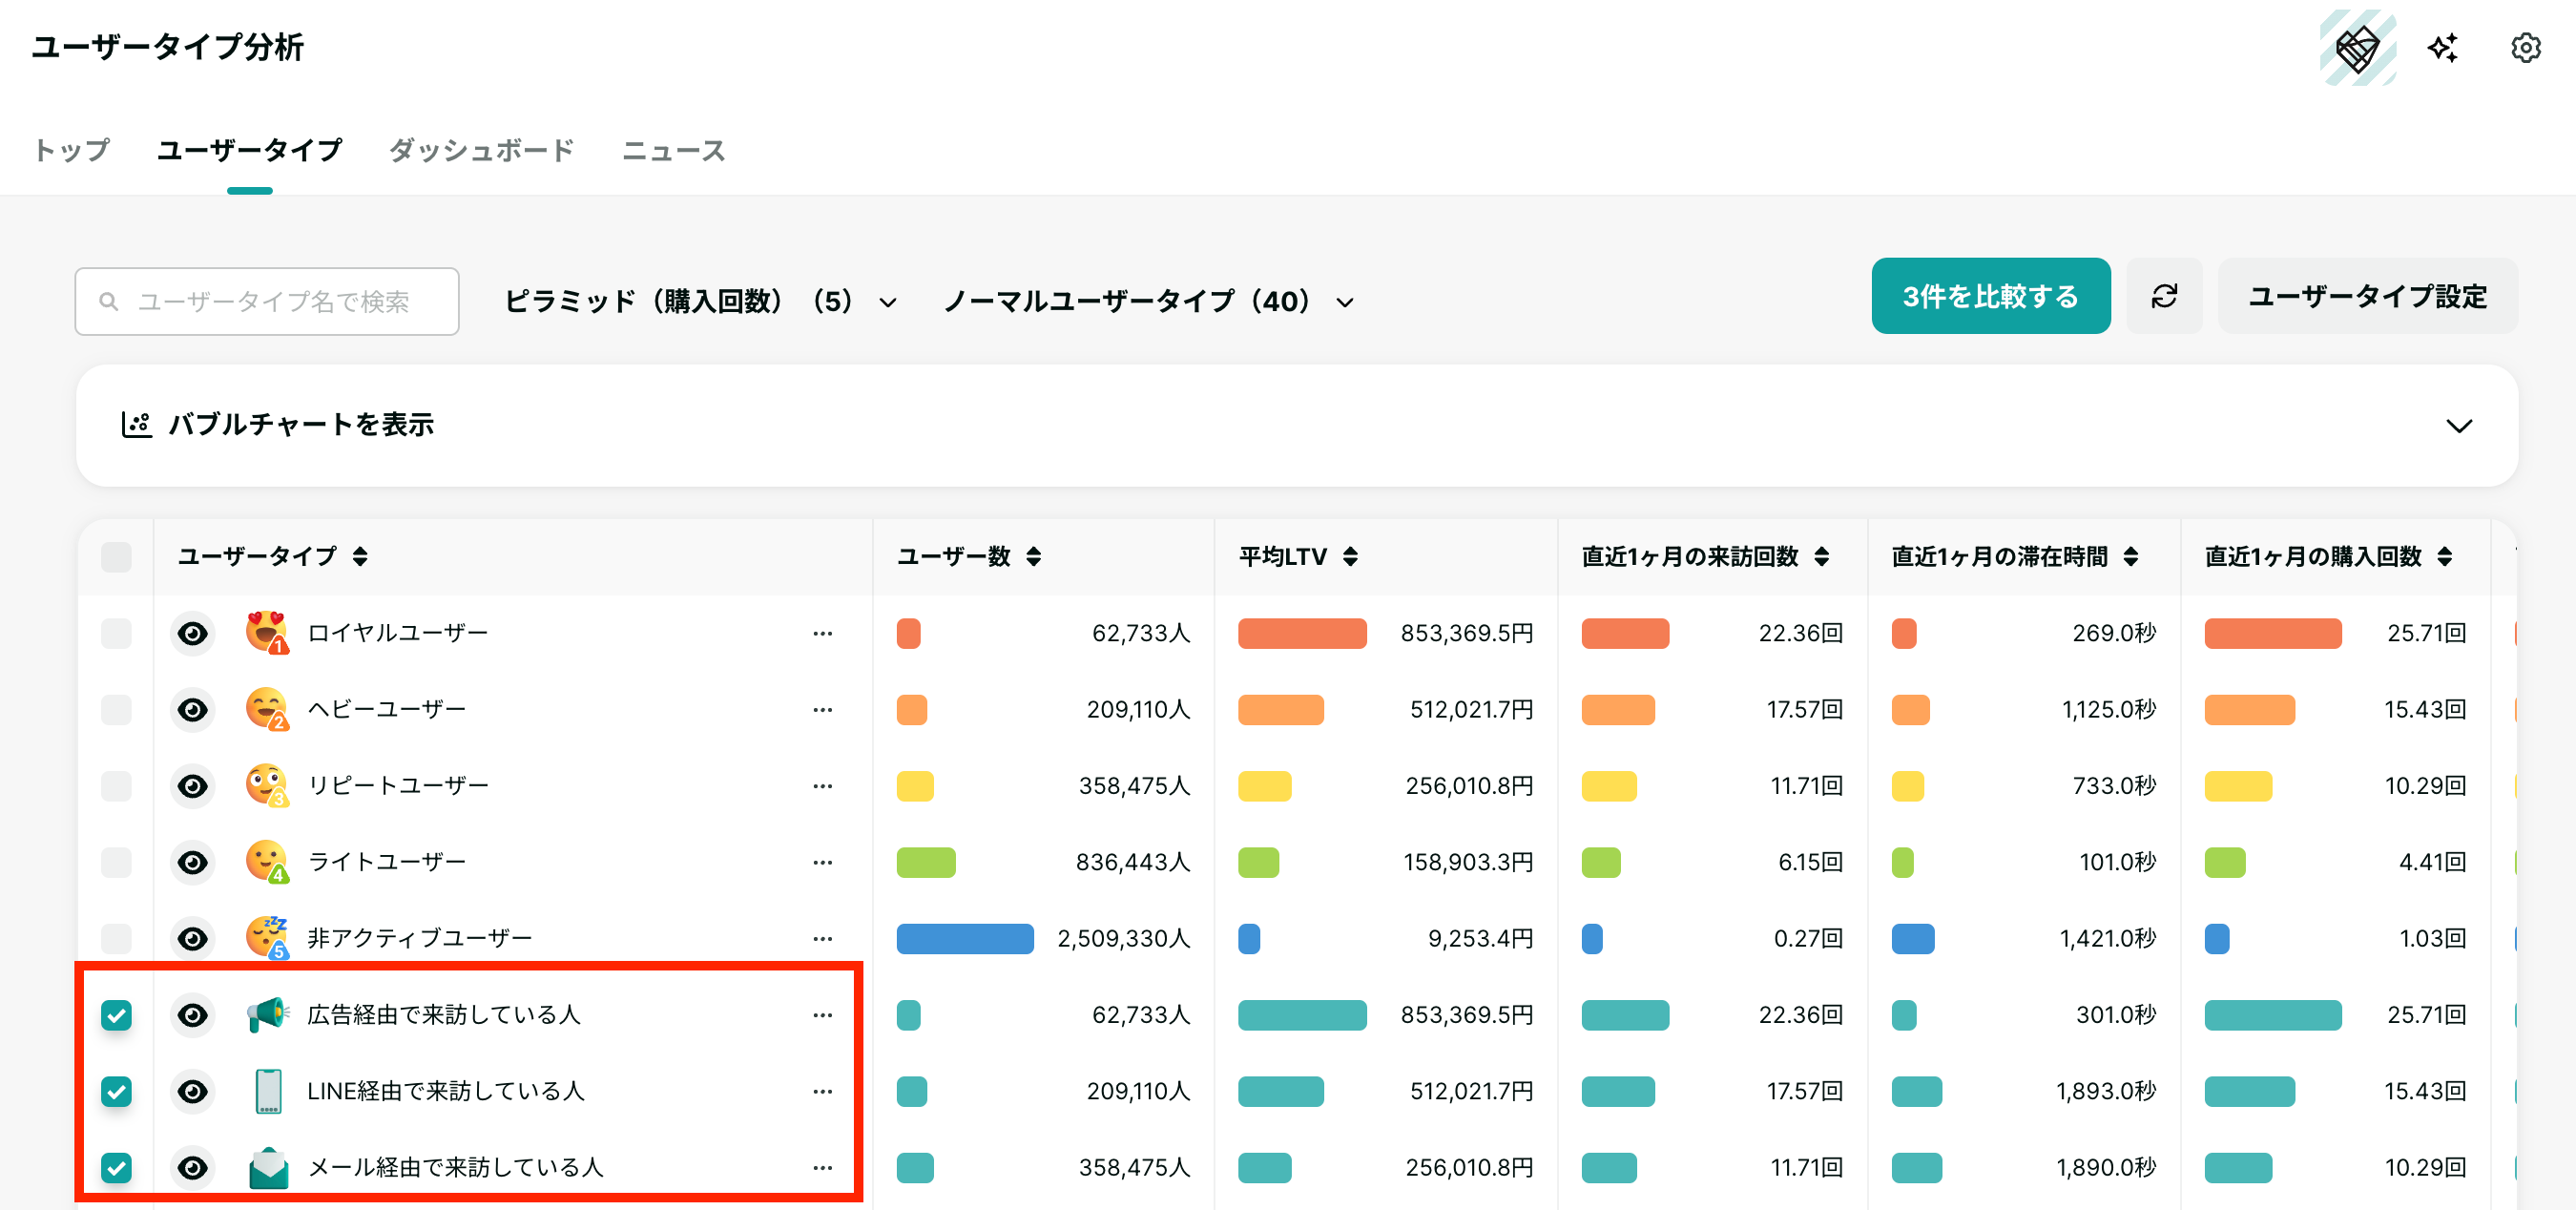2576x1210 pixels.
Task: Toggle eye visibility for 非アクティブユーザー
Action: tap(192, 938)
